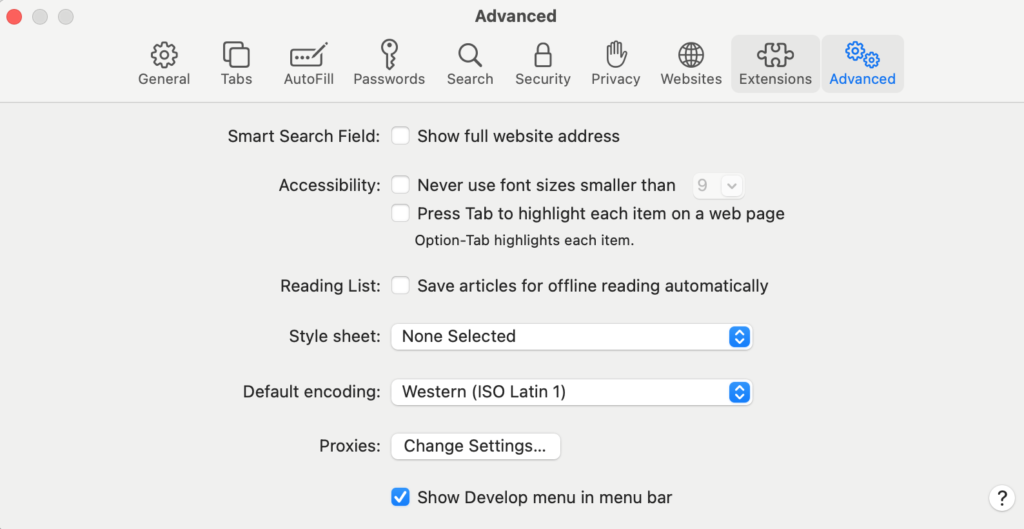Screen dimensions: 1024x529
Task: Open the minimum font size dropdown
Action: pos(718,185)
